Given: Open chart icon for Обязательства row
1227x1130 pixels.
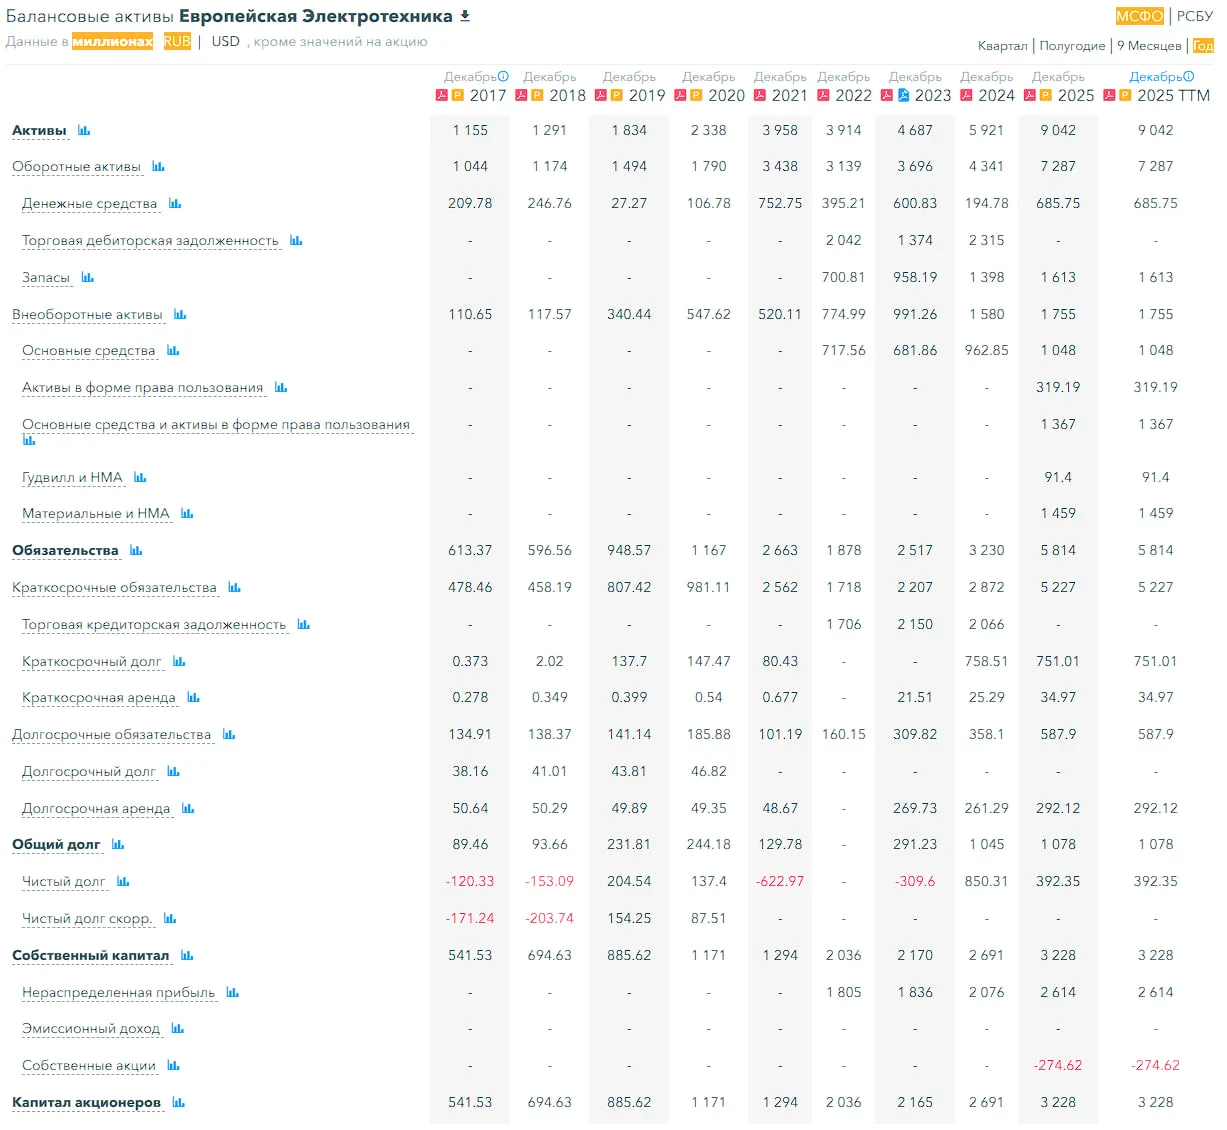Looking at the screenshot, I should point(136,551).
